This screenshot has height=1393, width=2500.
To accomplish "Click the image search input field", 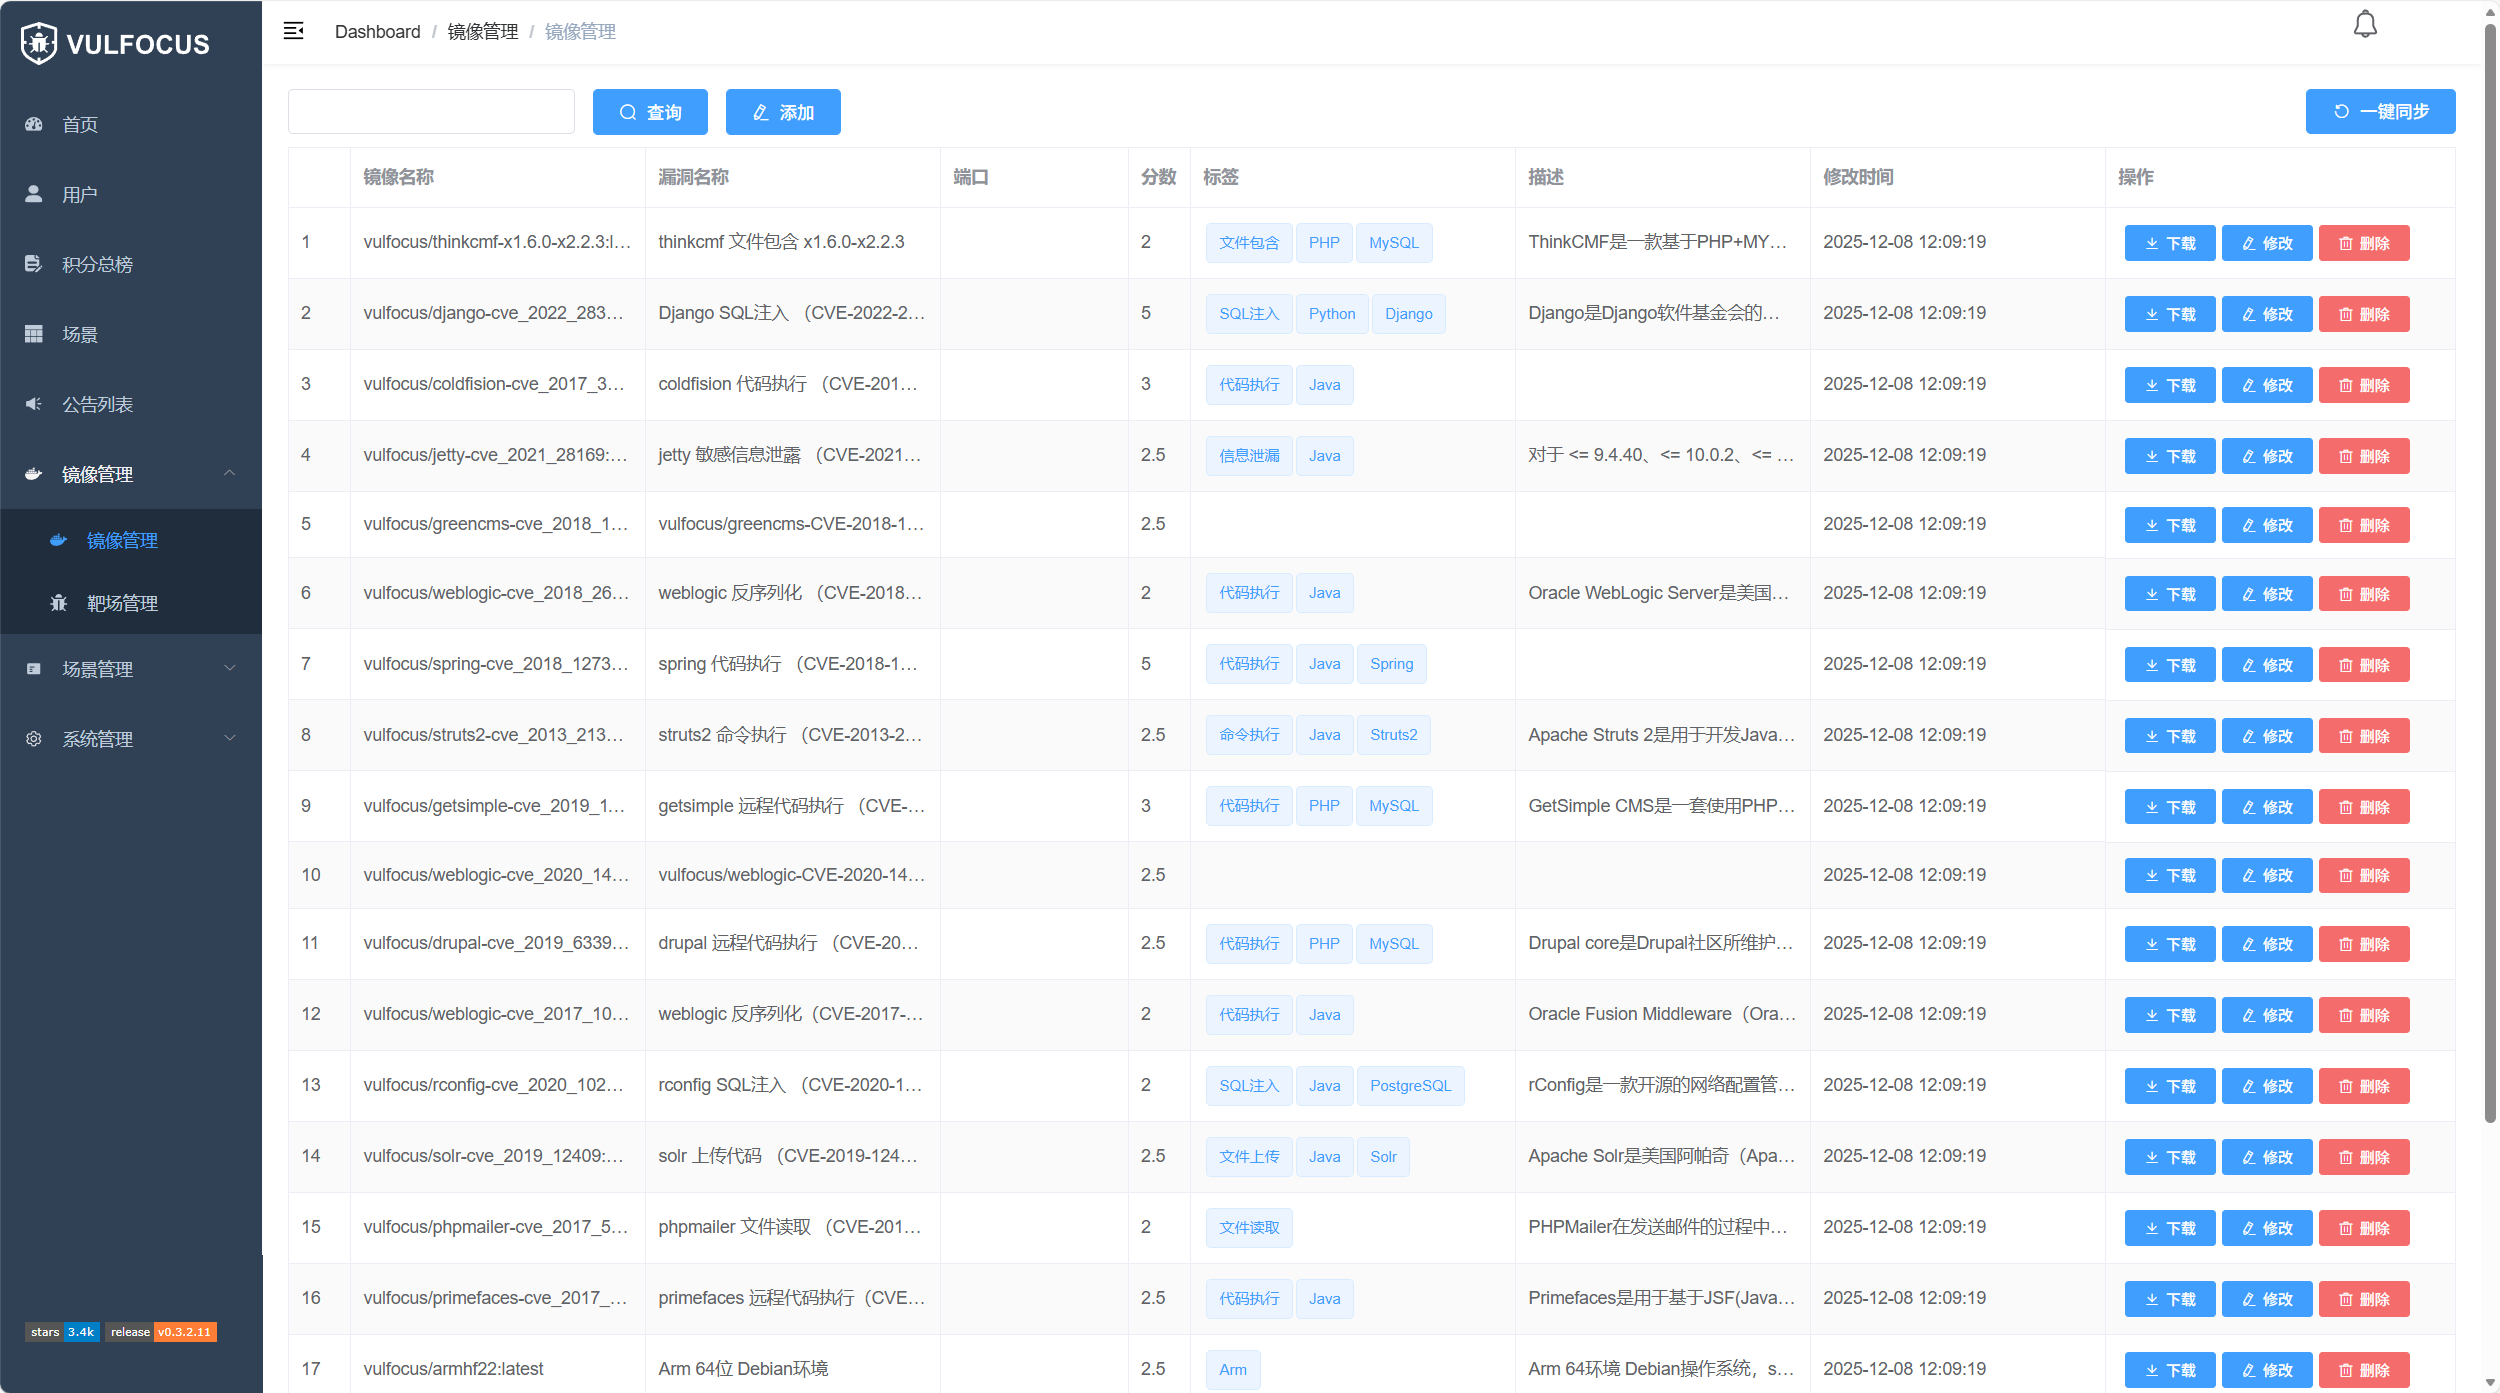I will [431, 112].
